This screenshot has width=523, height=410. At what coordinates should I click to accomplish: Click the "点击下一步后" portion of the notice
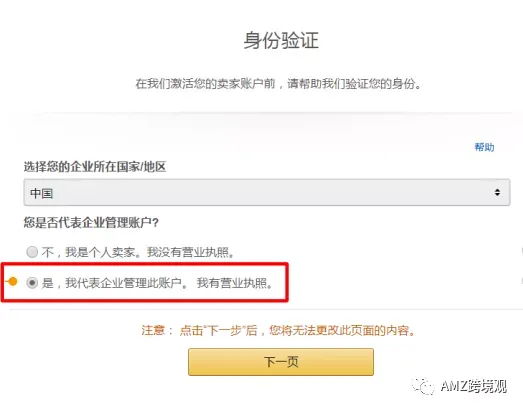[x=218, y=331]
